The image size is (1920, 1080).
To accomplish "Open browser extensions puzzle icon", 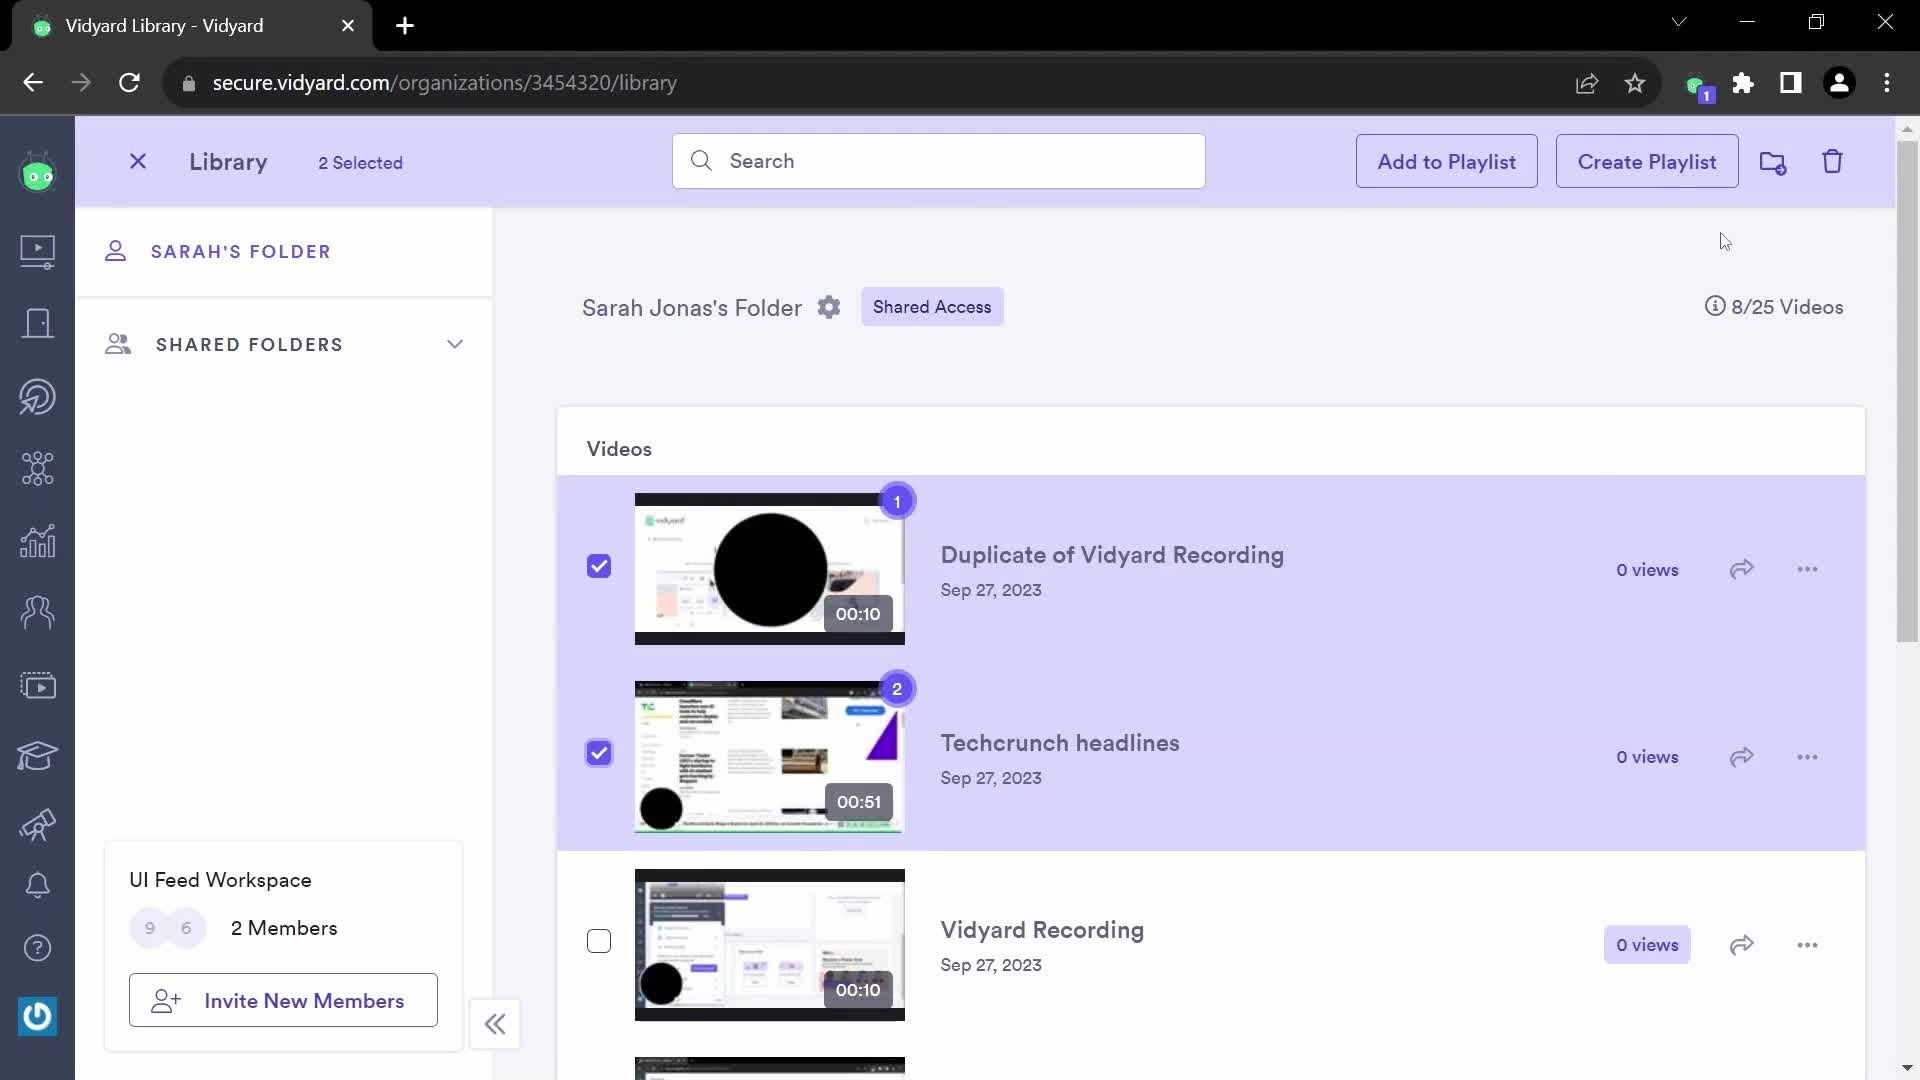I will click(x=1743, y=83).
